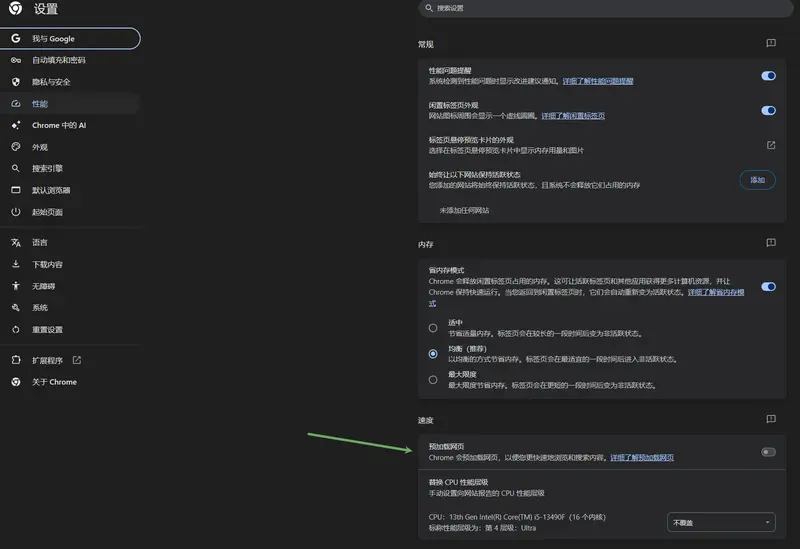800x549 pixels.
Task: Click the 始终让以下网站保持活跃状态 title
Action: point(474,174)
